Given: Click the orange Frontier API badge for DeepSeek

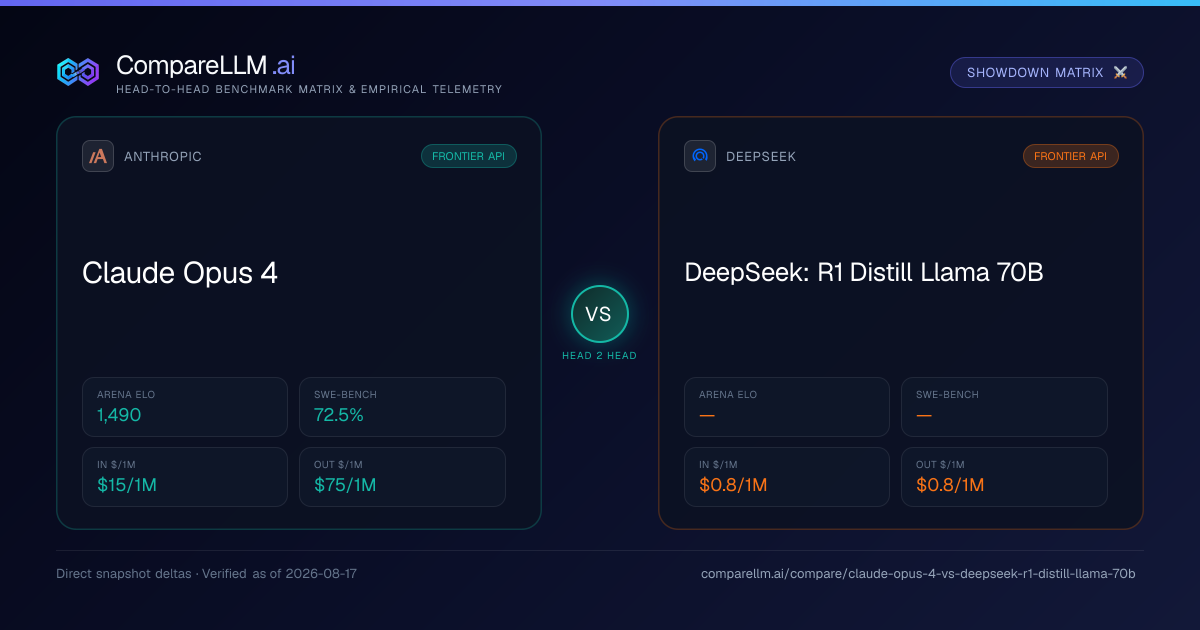Looking at the screenshot, I should [1071, 156].
